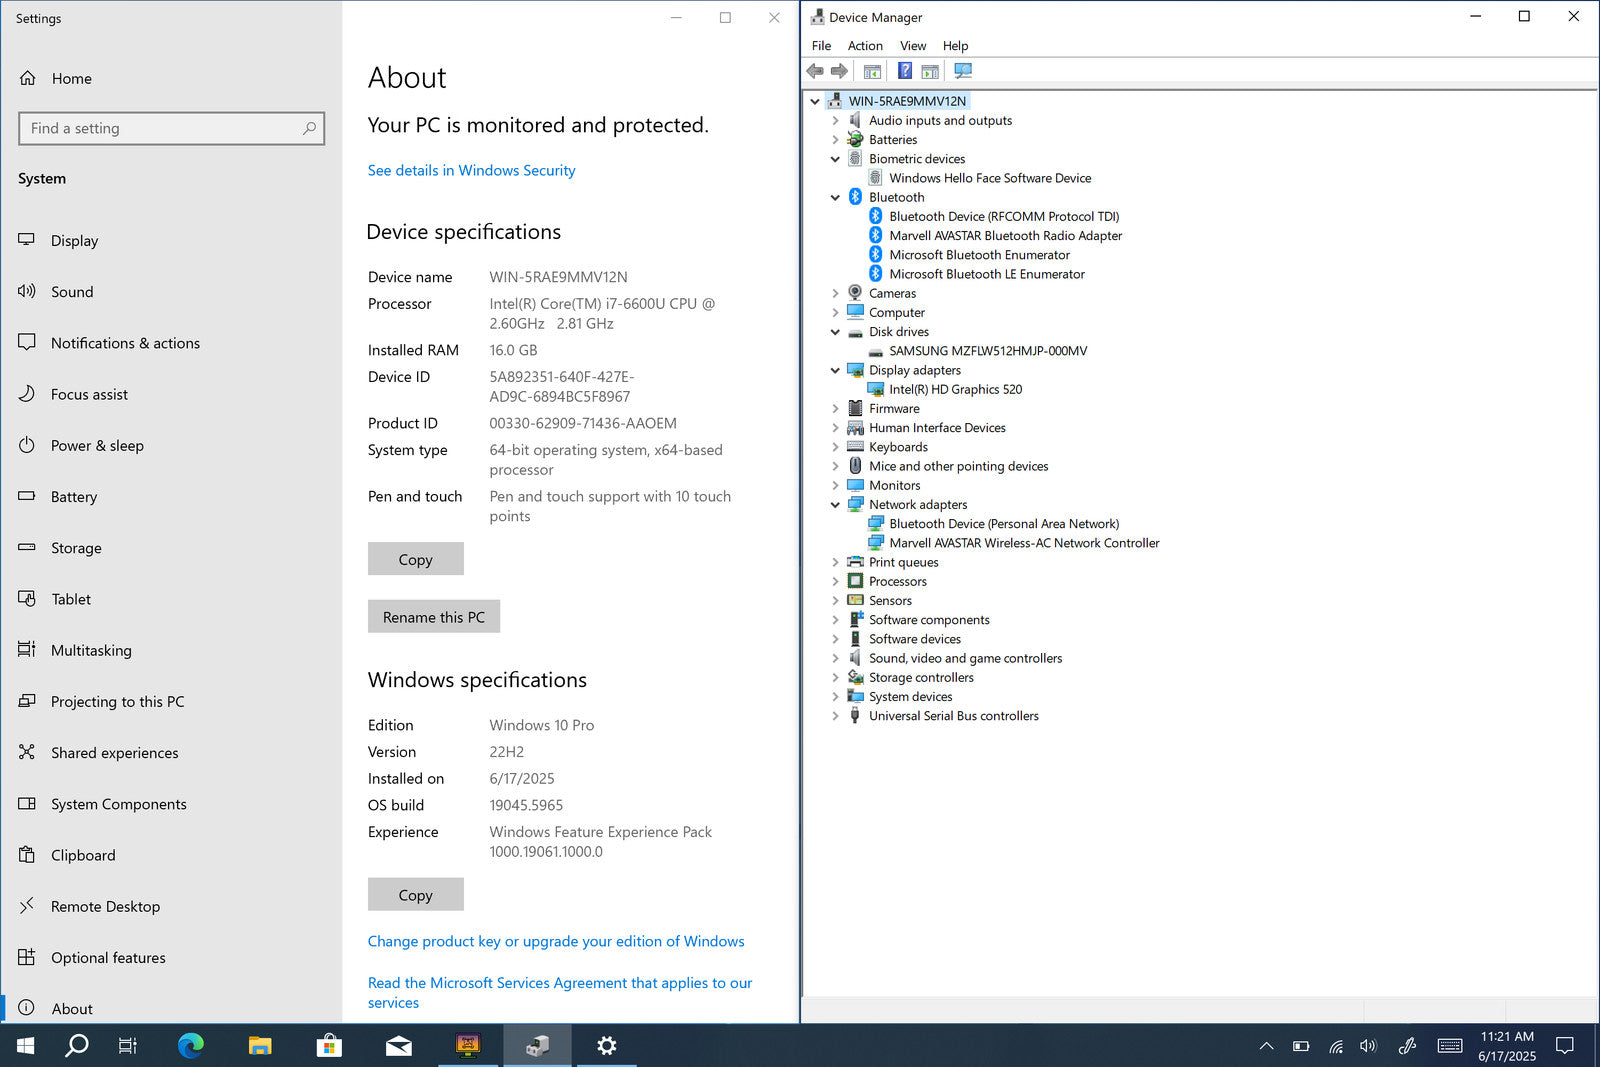Open the View menu in Device Manager
This screenshot has width=1600, height=1067.
coord(913,46)
